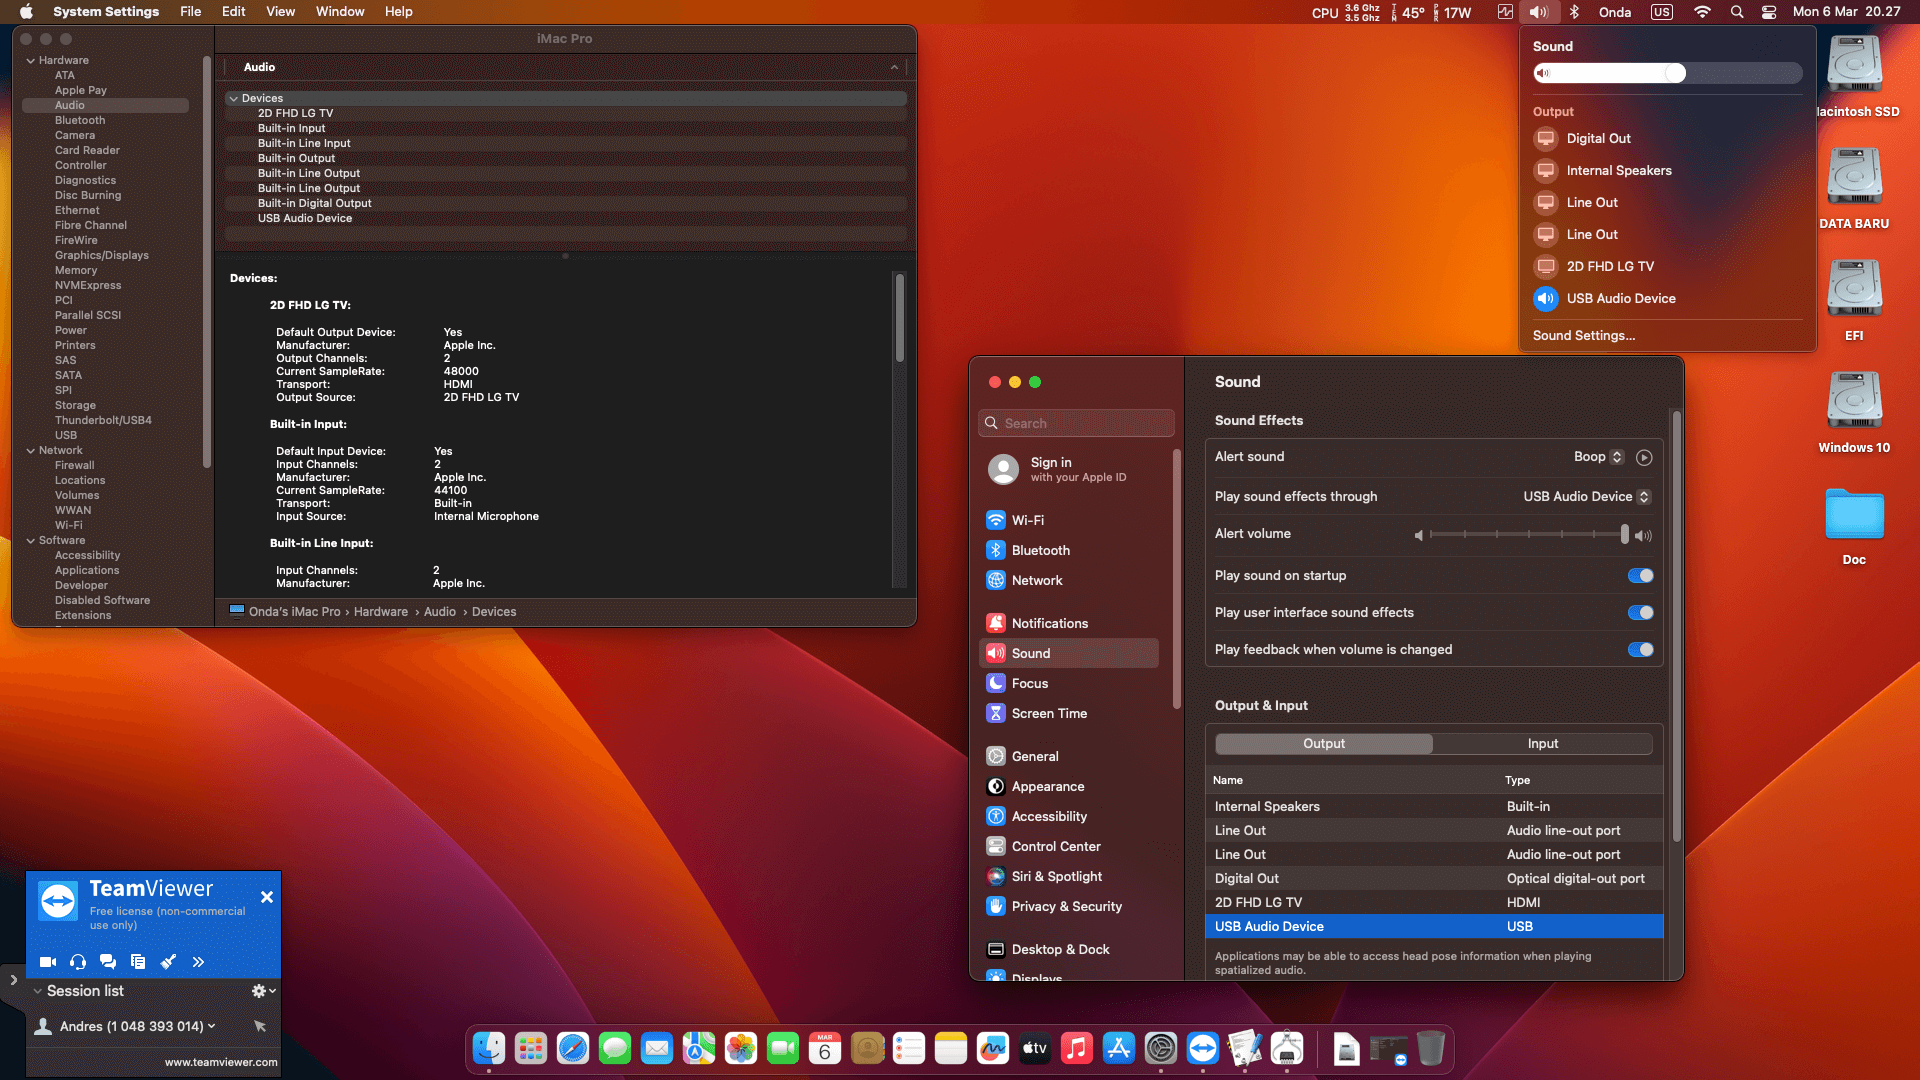Image resolution: width=1920 pixels, height=1080 pixels.
Task: Switch to the Input tab
Action: click(1542, 743)
